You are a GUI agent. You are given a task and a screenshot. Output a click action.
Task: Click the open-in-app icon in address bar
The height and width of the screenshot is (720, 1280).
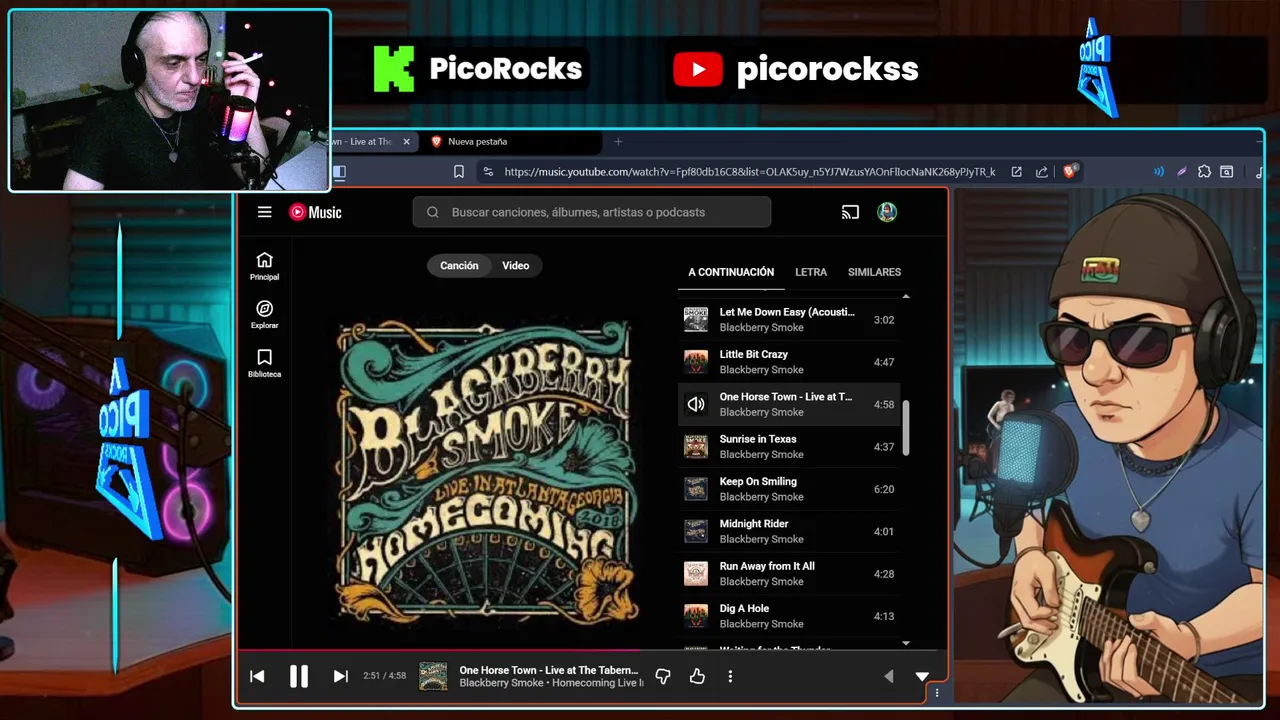pyautogui.click(x=1016, y=172)
